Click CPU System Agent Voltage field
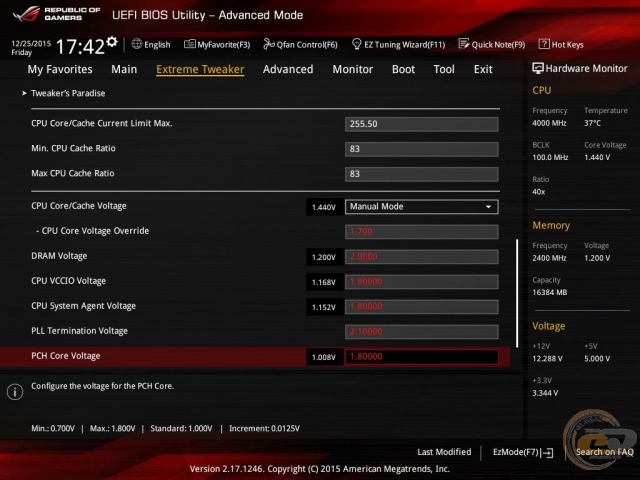Image resolution: width=640 pixels, height=480 pixels. pos(422,307)
